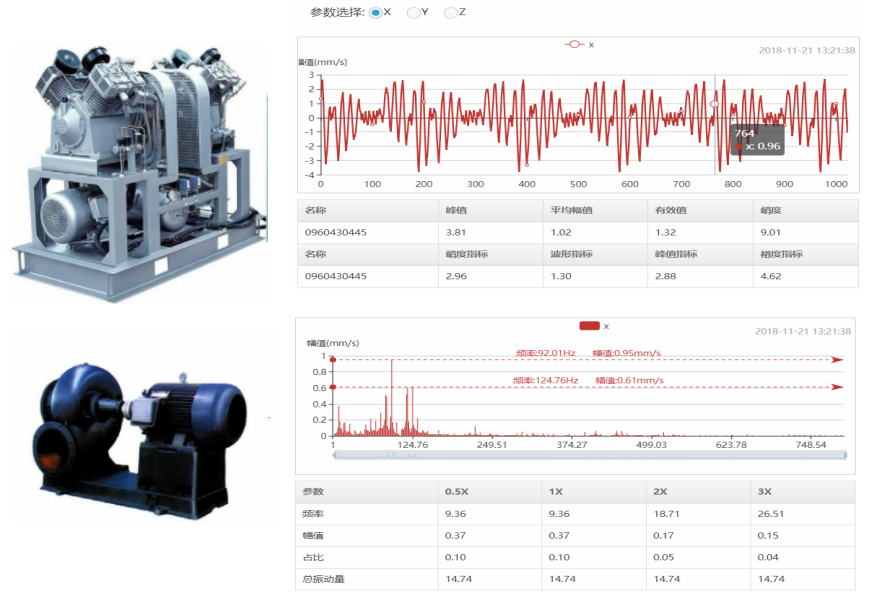
Task: Click the blue centrifugal pump image
Action: tap(139, 440)
